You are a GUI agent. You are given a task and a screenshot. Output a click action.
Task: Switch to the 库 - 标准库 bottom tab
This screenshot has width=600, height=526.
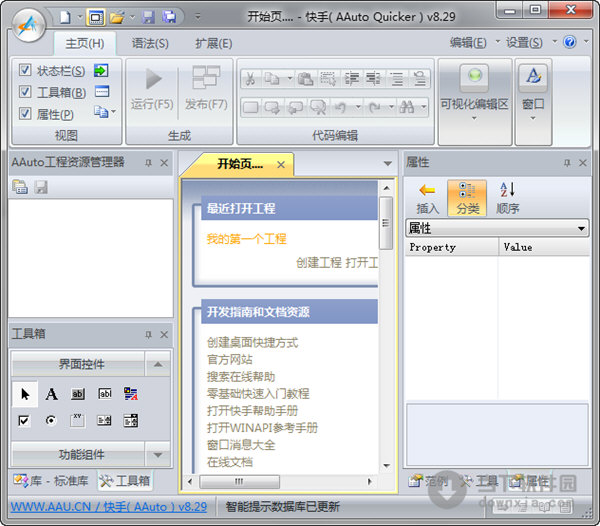point(51,481)
